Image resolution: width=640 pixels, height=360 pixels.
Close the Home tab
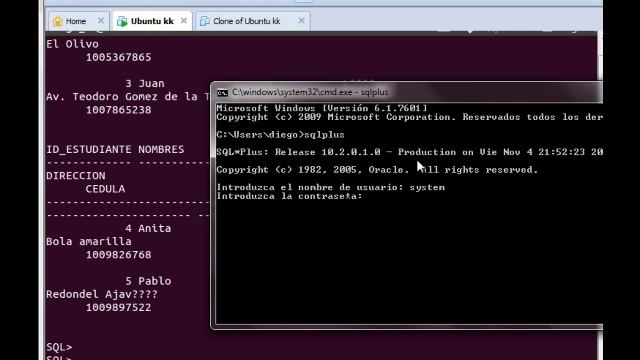coord(101,20)
